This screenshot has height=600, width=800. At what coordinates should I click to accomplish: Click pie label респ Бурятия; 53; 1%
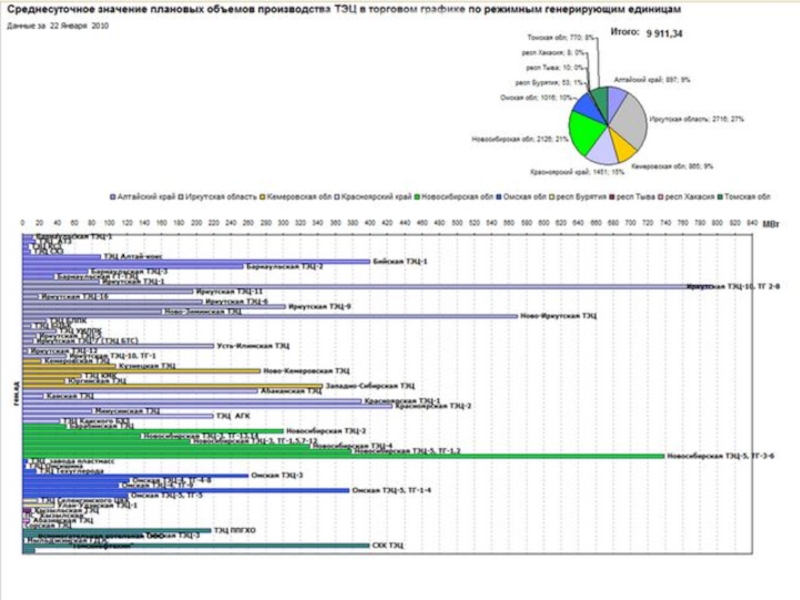pos(549,83)
